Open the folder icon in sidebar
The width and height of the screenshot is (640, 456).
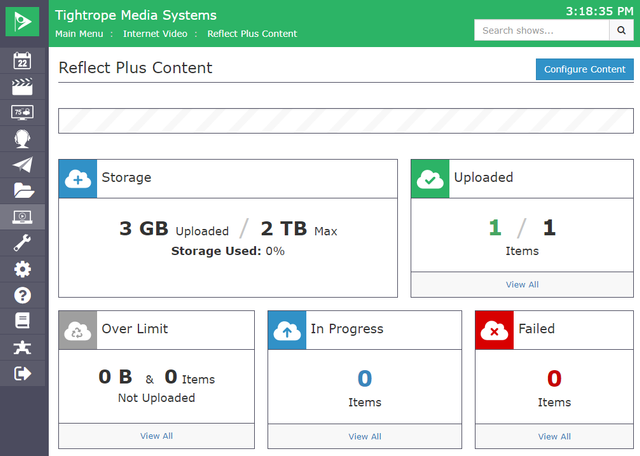click(x=22, y=191)
